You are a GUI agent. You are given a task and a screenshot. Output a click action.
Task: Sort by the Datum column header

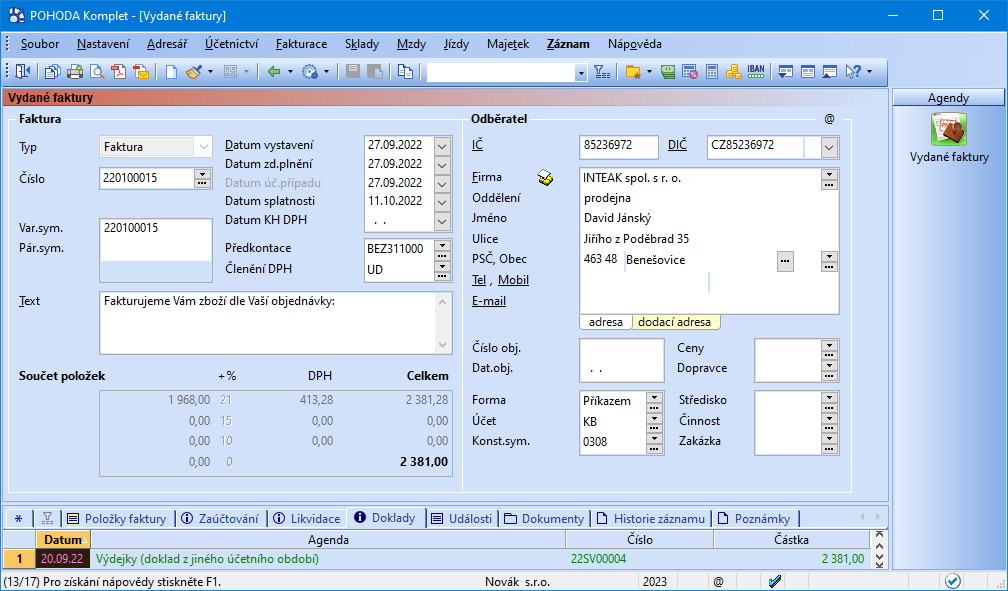pyautogui.click(x=64, y=540)
